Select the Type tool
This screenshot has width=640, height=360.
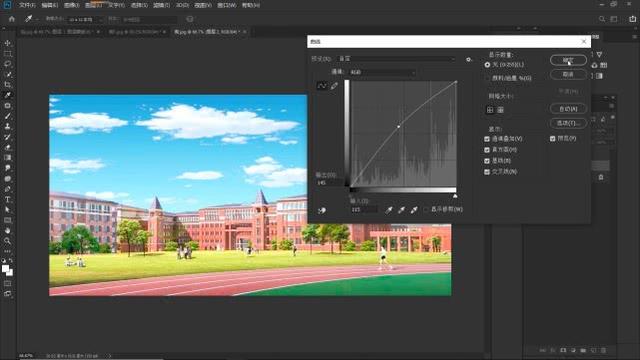coord(7,199)
